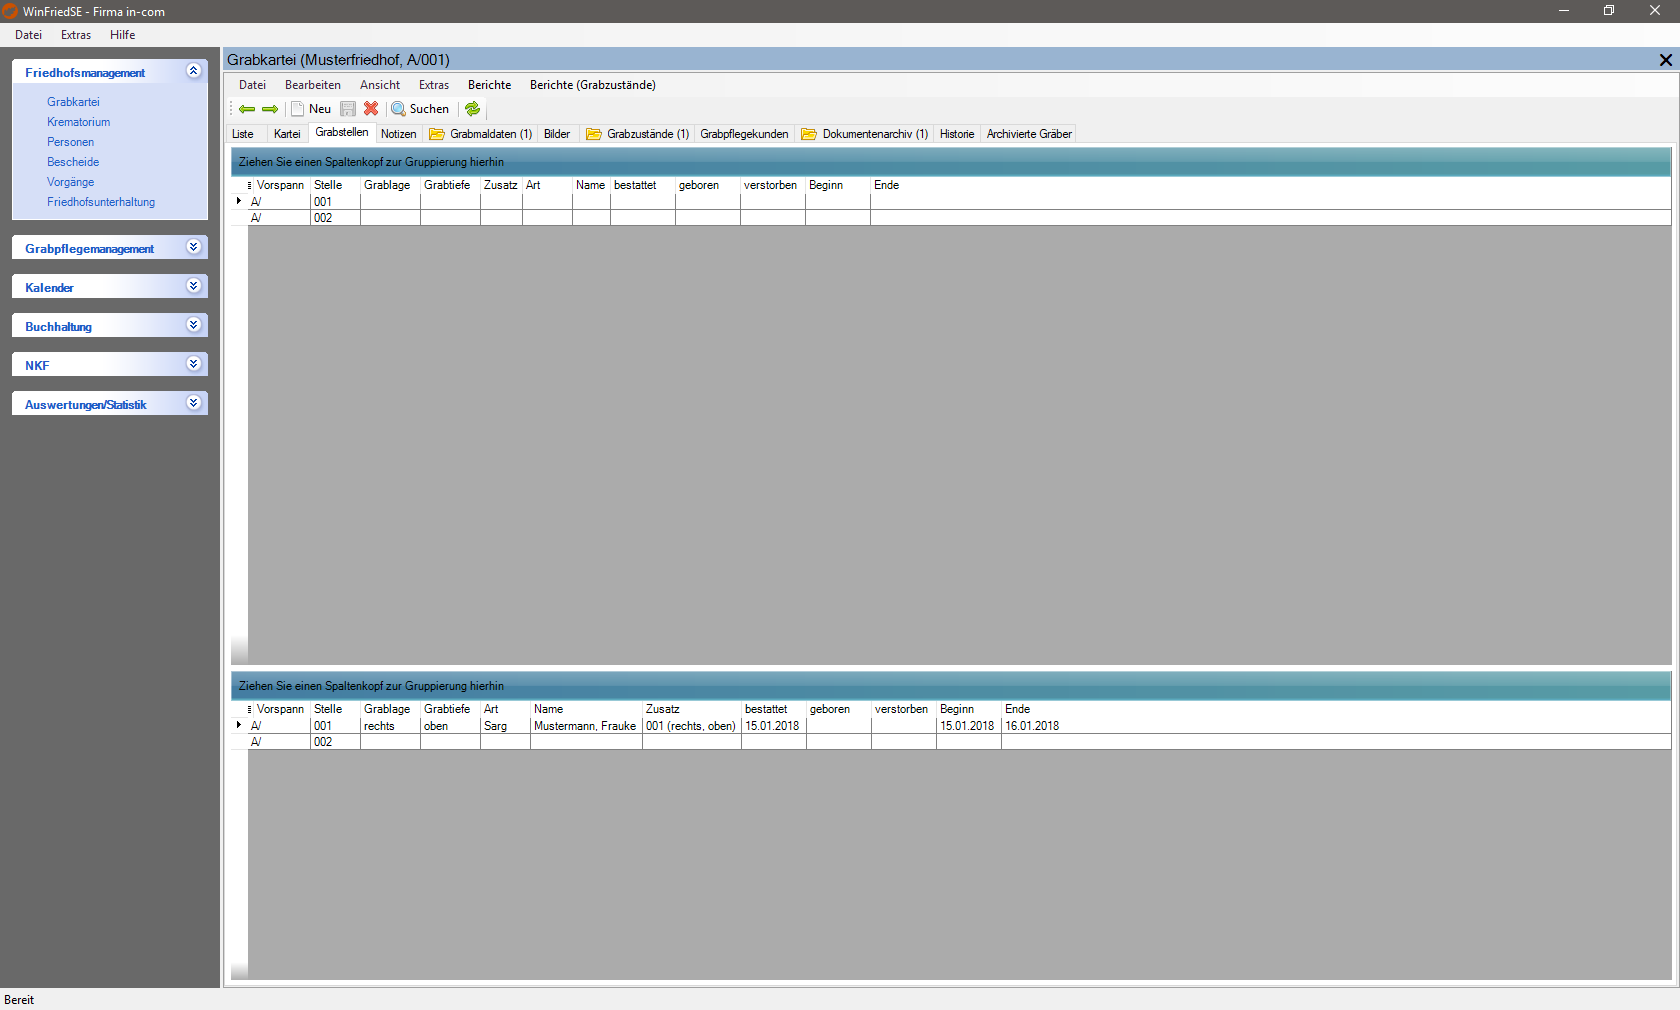Close the Grabkartei panel with X
Image resolution: width=1680 pixels, height=1010 pixels.
1665,60
